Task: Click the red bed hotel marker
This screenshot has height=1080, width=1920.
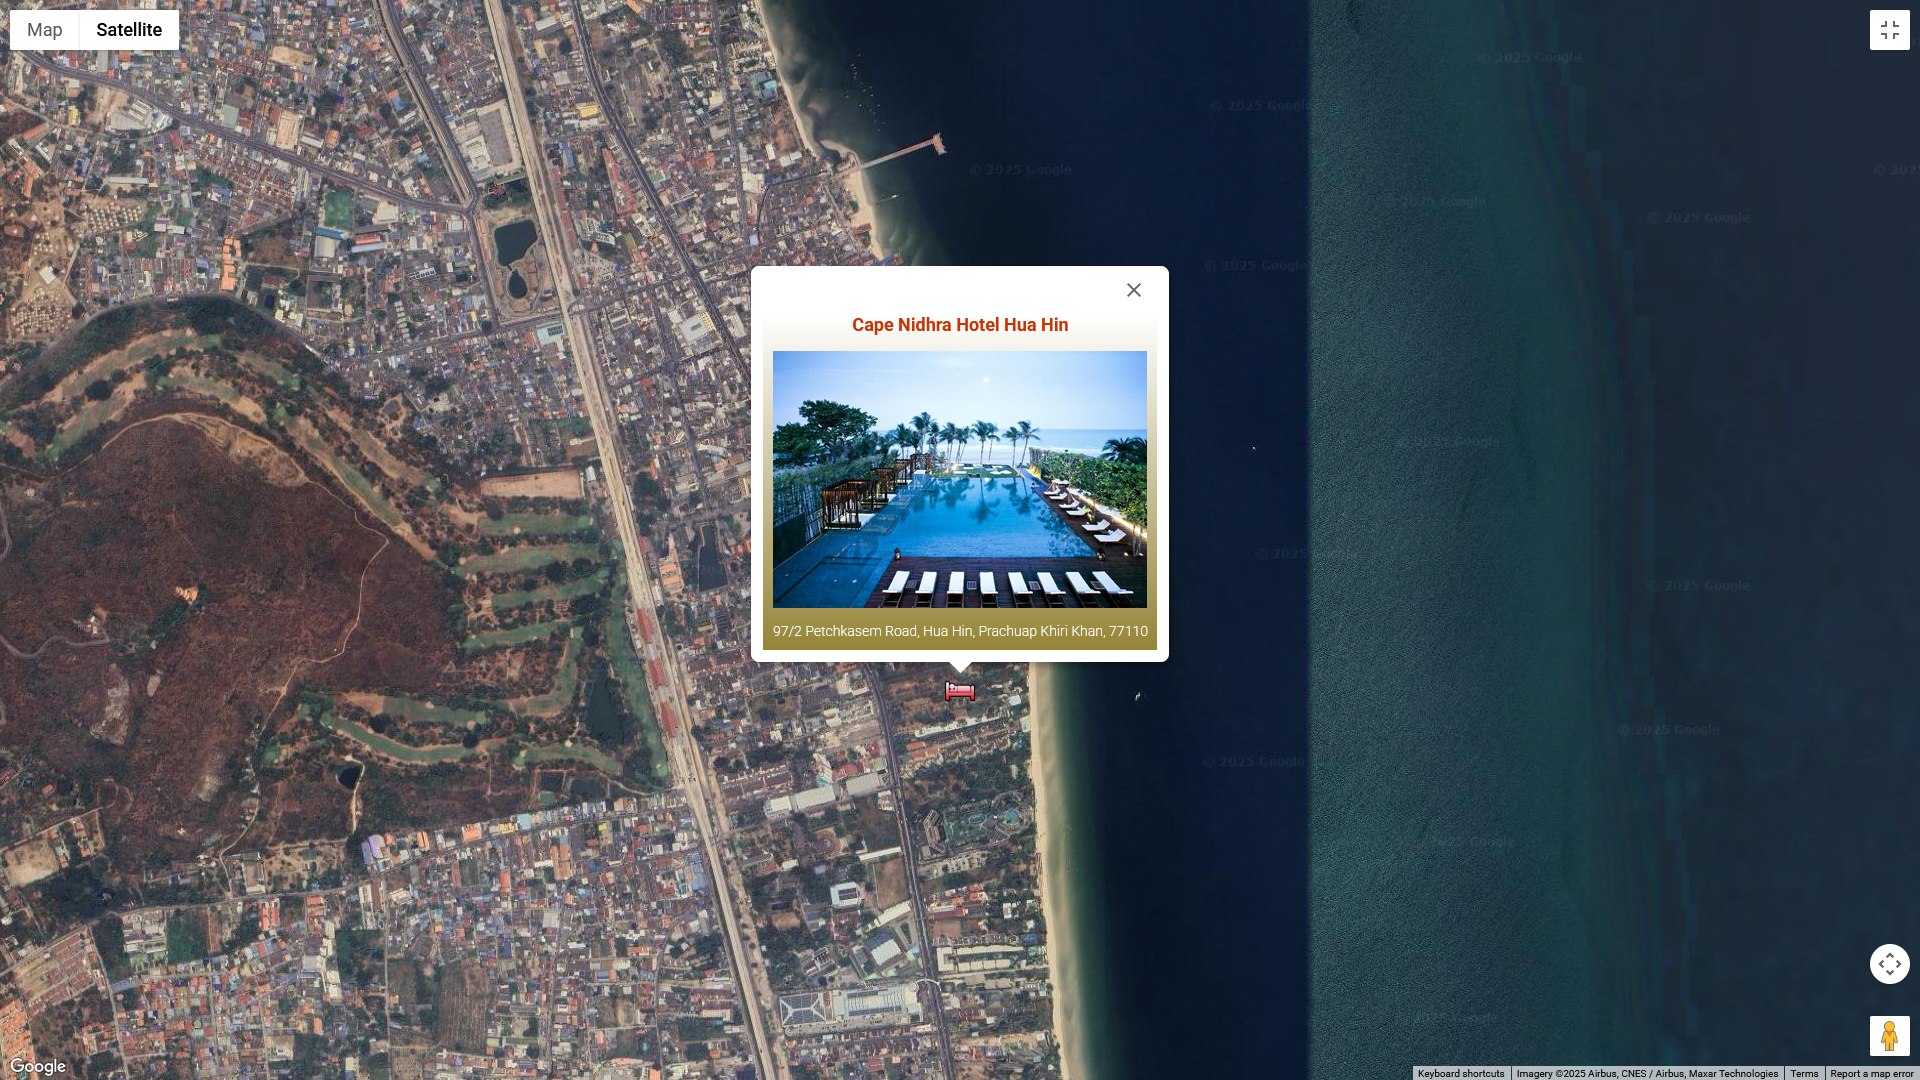Action: [x=959, y=691]
